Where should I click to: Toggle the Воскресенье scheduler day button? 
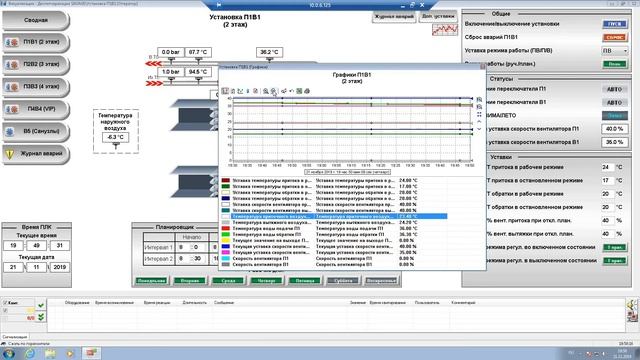pyautogui.click(x=381, y=281)
